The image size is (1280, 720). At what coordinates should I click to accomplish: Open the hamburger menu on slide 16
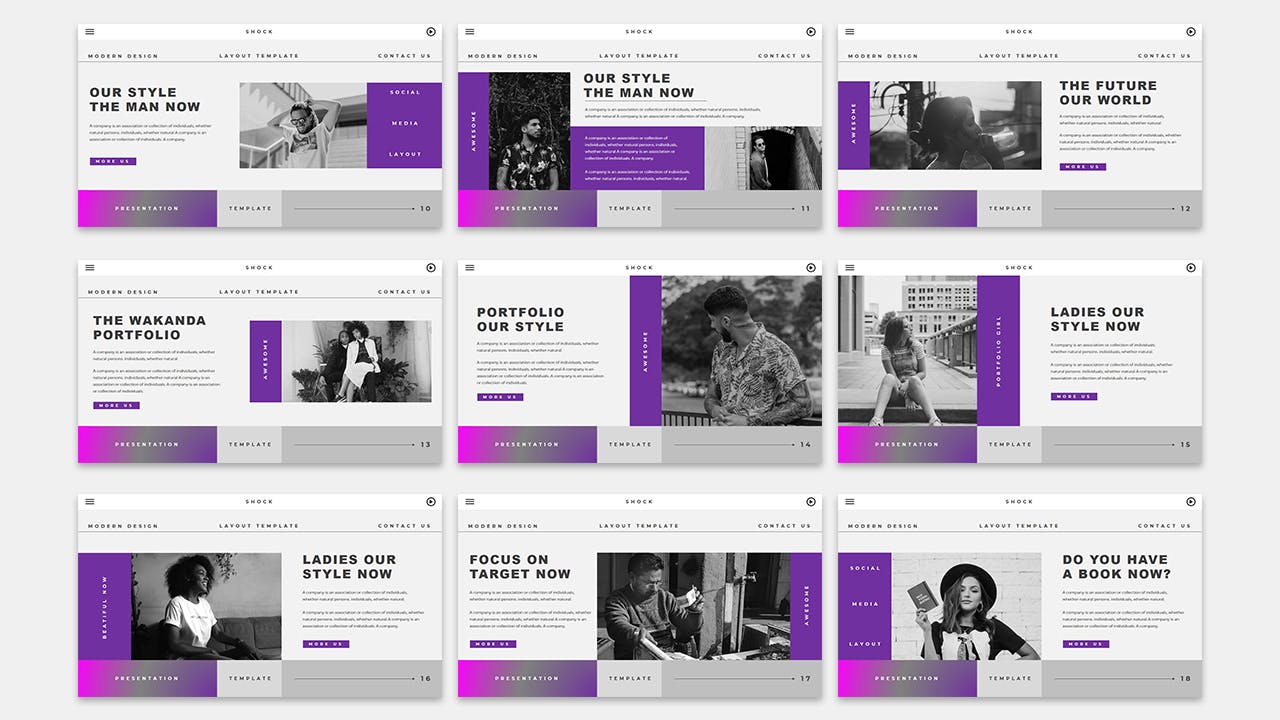[x=90, y=502]
